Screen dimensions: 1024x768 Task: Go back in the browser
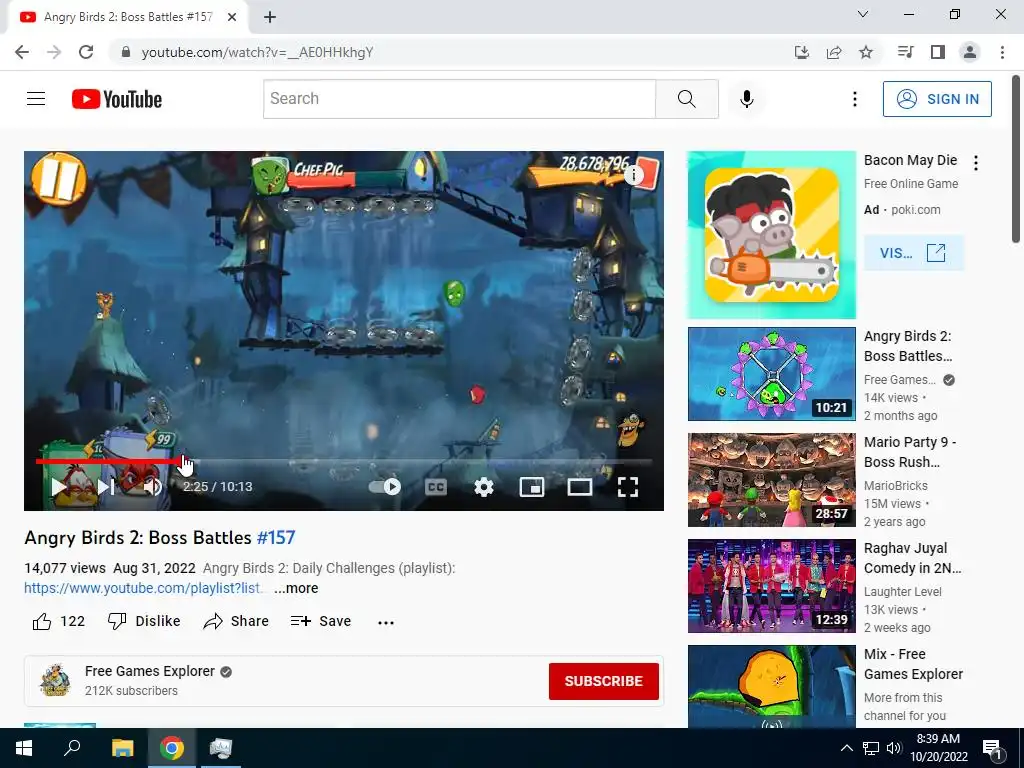coord(22,52)
